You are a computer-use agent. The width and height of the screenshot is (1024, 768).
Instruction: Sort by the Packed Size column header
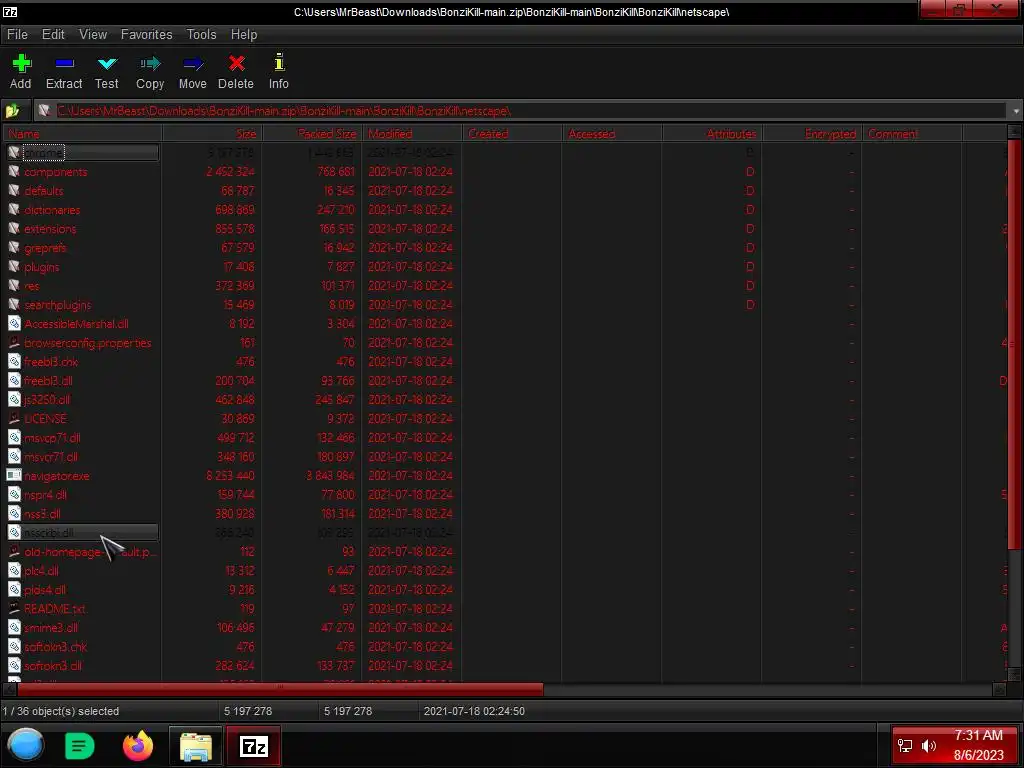point(312,134)
